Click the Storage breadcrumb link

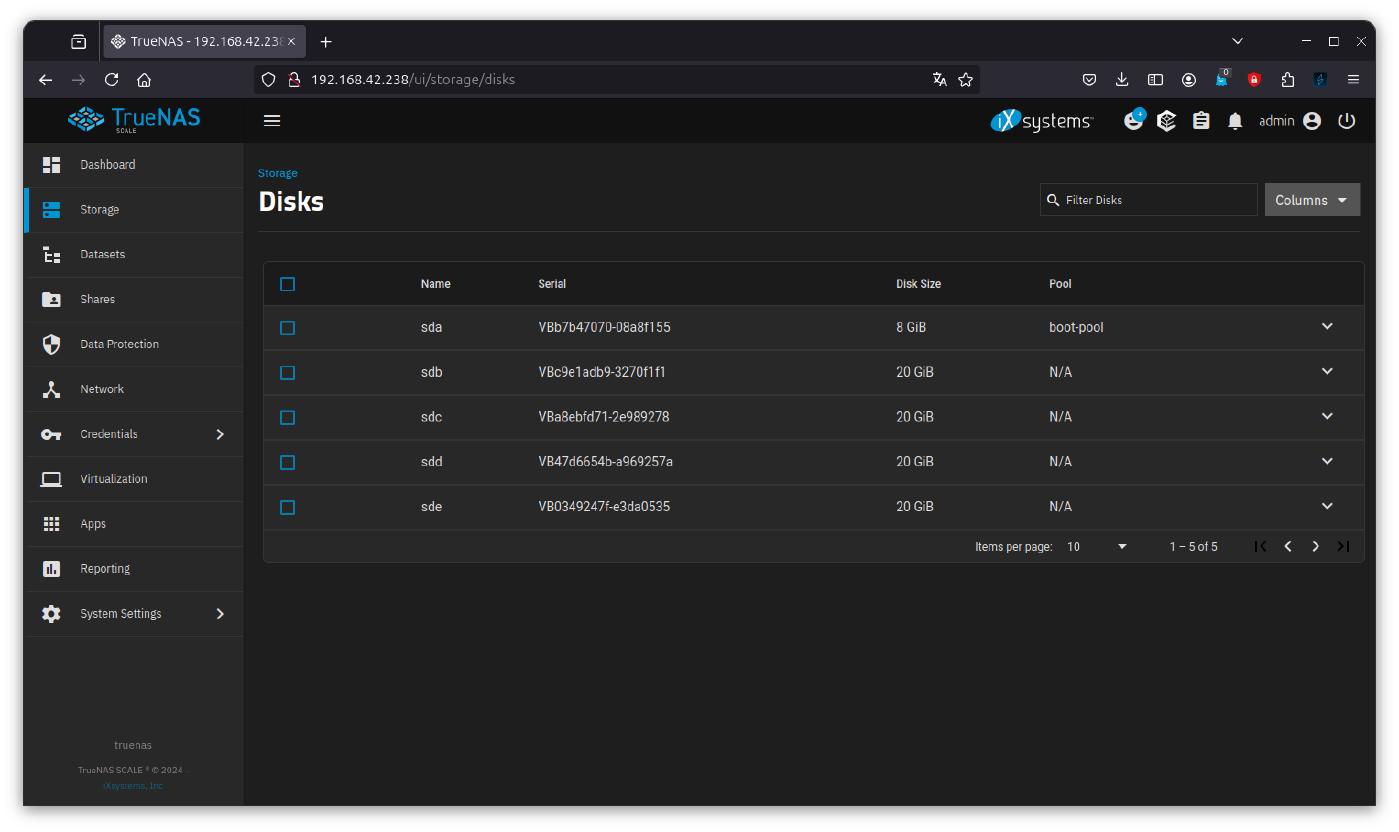[x=278, y=173]
